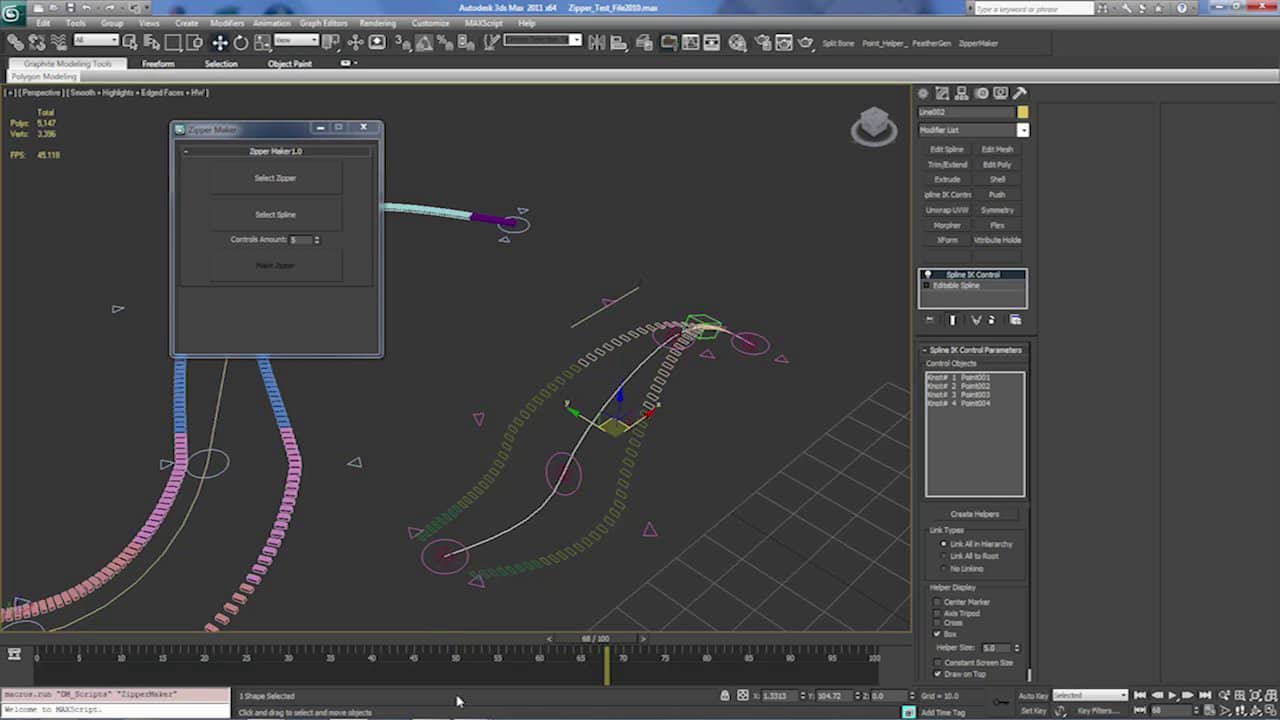Viewport: 1280px width, 720px height.
Task: Open the Display command panel tab
Action: [1001, 93]
